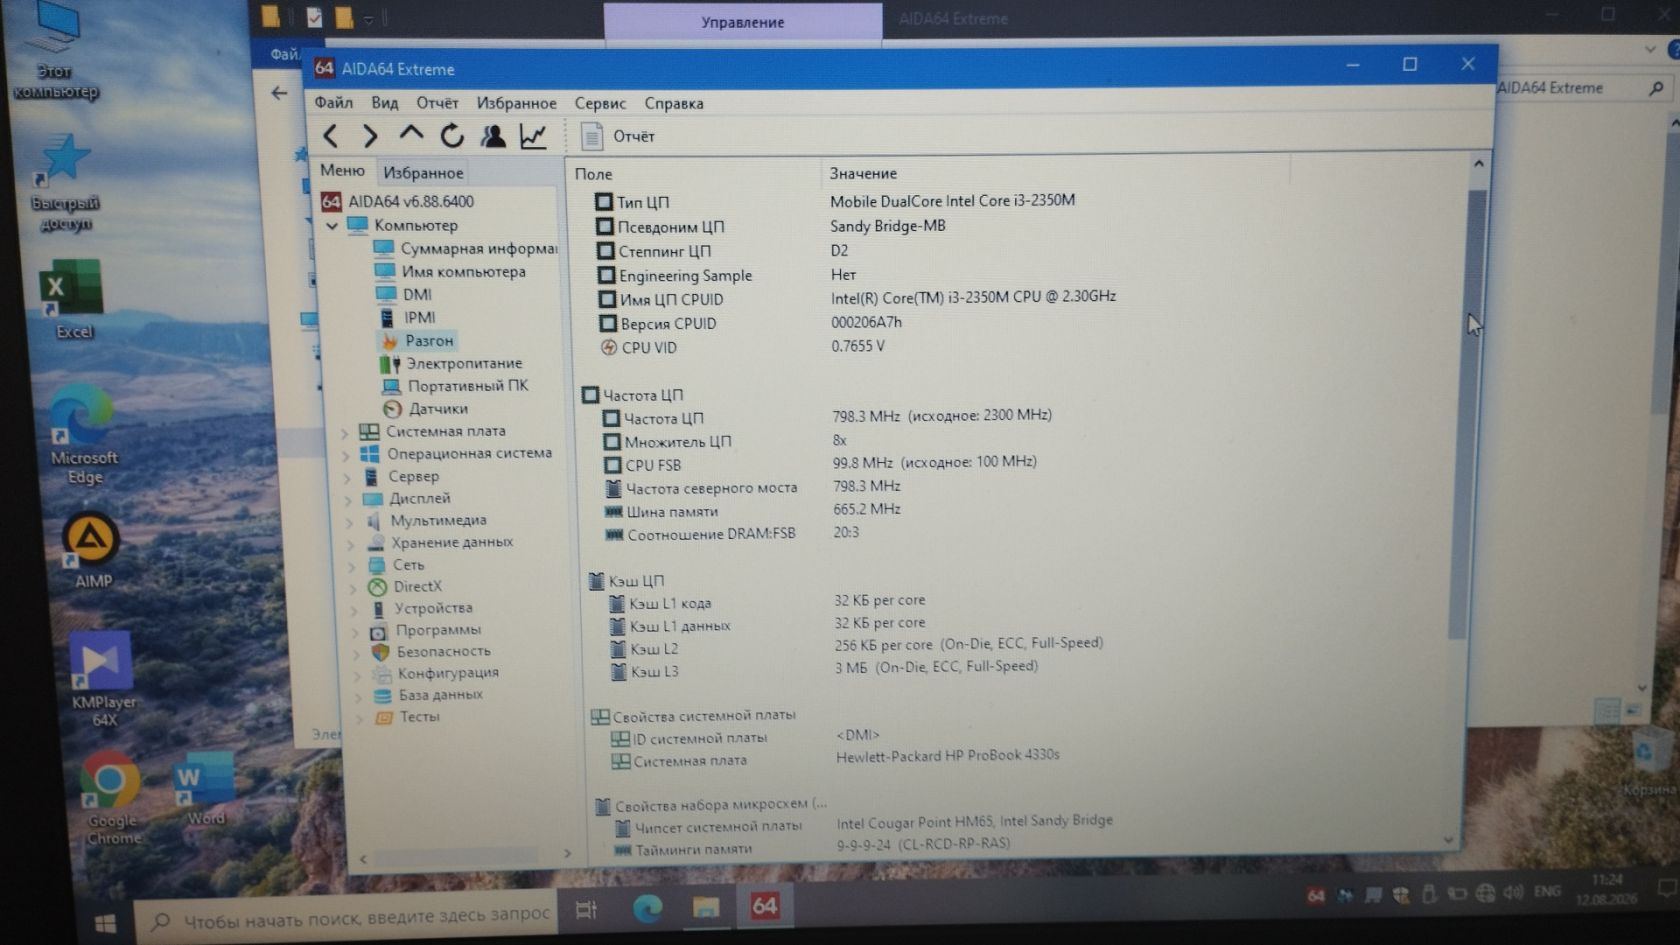The height and width of the screenshot is (945, 1680).
Task: Open the user profile toolbar icon
Action: (493, 136)
